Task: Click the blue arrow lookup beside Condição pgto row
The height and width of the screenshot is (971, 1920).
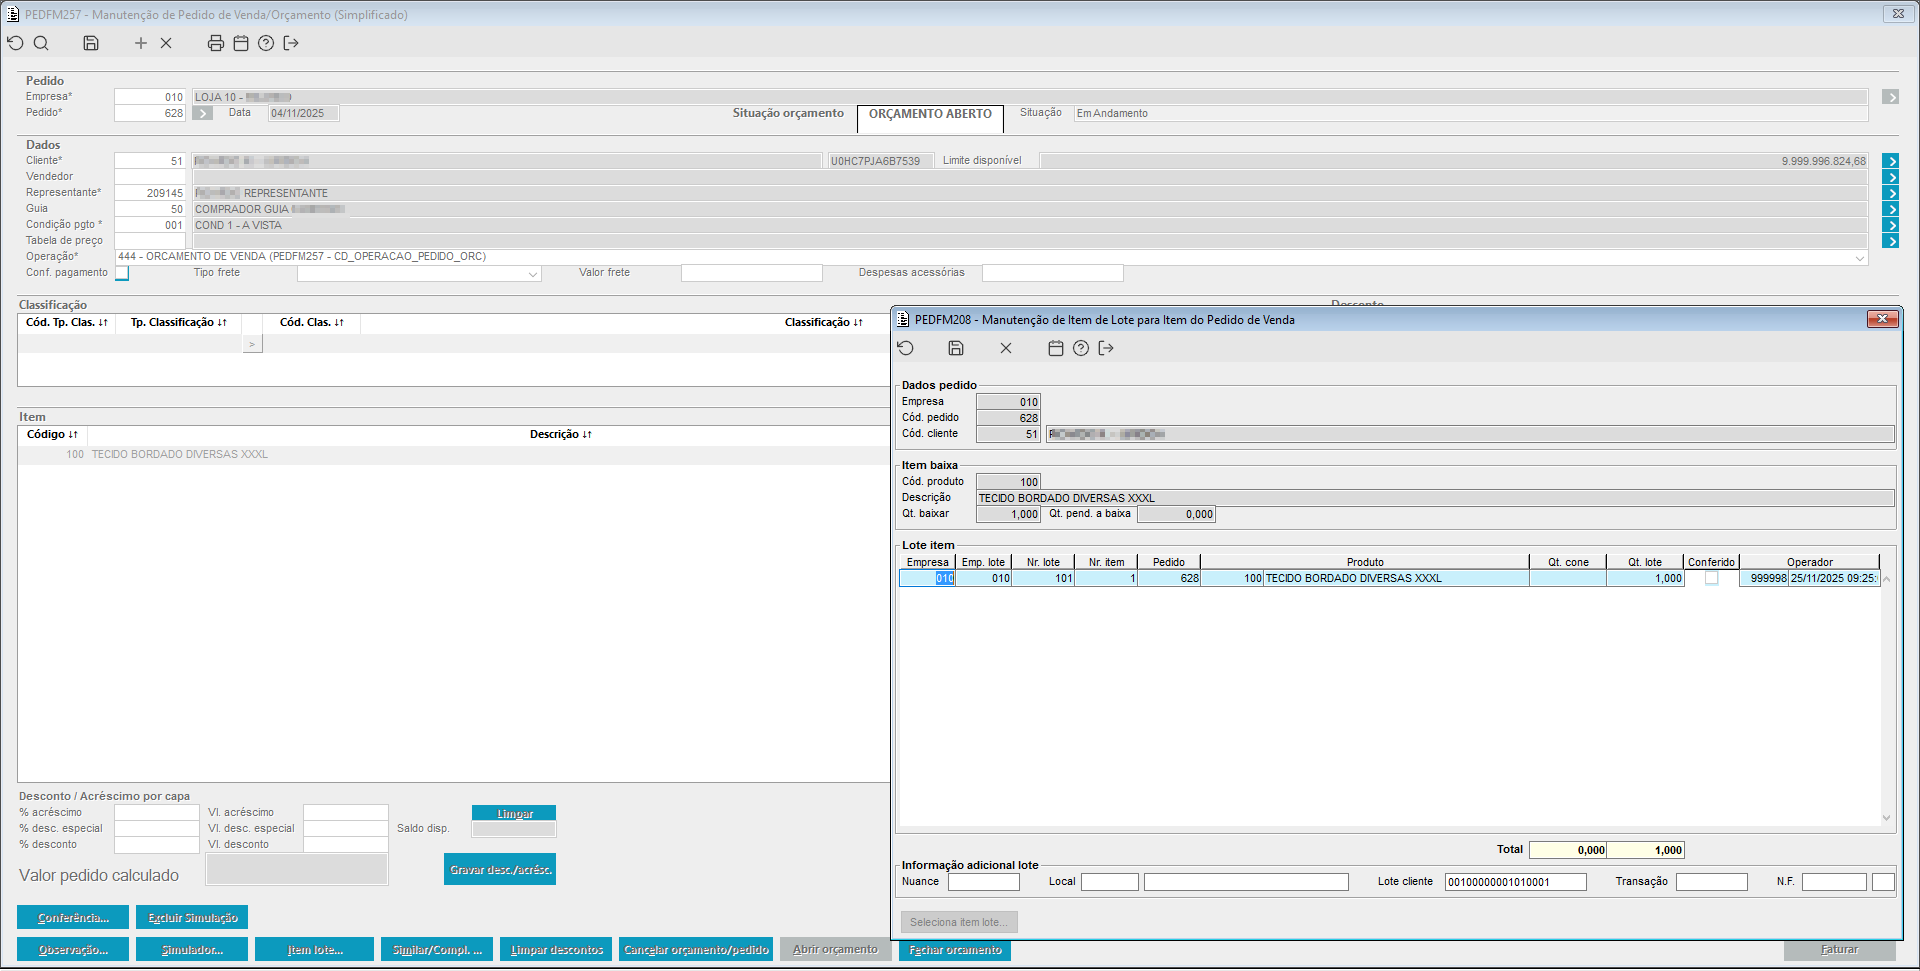Action: point(1890,225)
